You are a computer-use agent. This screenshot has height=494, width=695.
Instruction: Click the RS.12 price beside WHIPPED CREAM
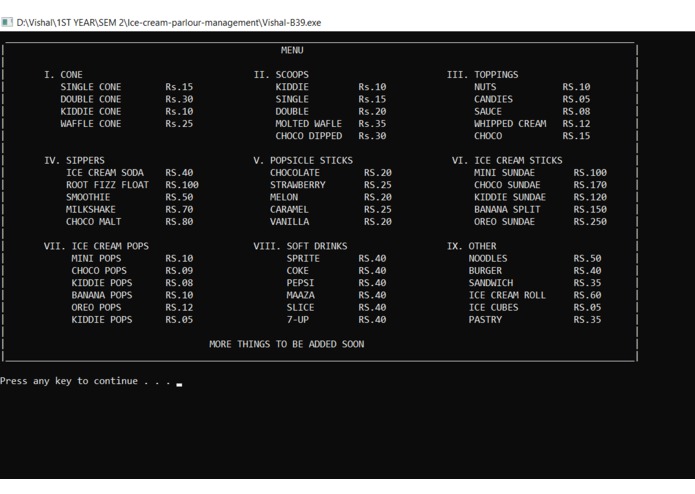[x=576, y=124]
